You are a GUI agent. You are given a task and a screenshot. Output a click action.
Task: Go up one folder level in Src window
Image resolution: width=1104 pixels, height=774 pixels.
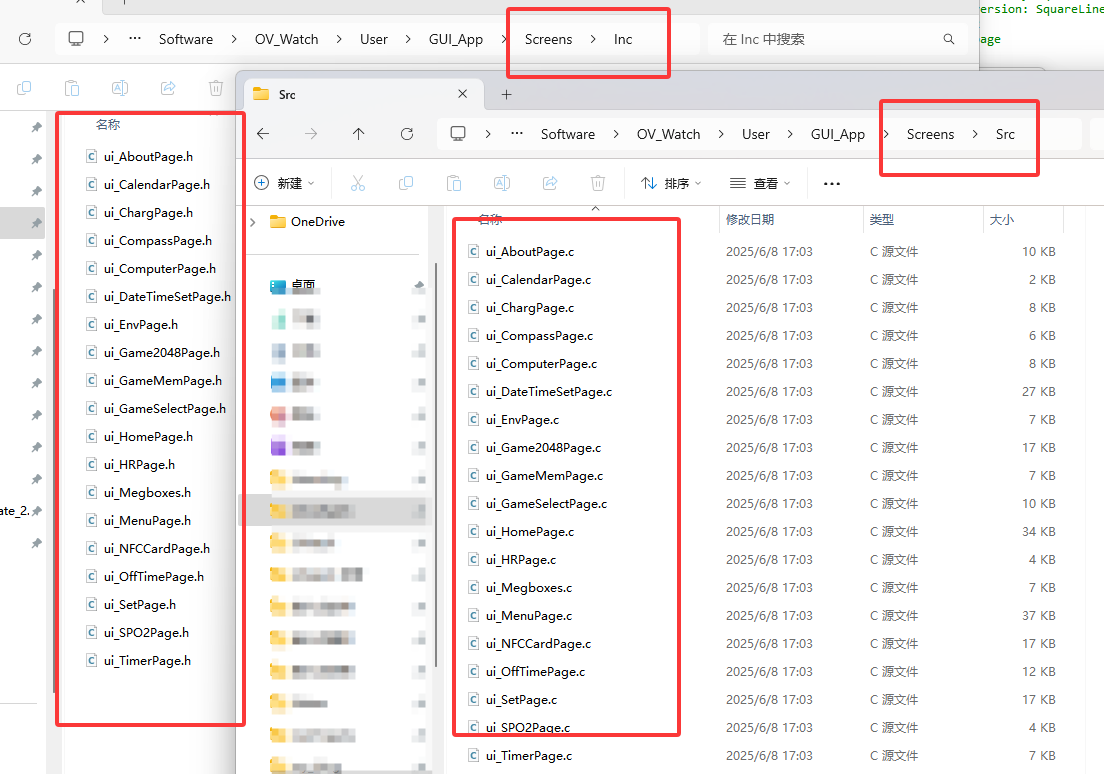pyautogui.click(x=359, y=134)
